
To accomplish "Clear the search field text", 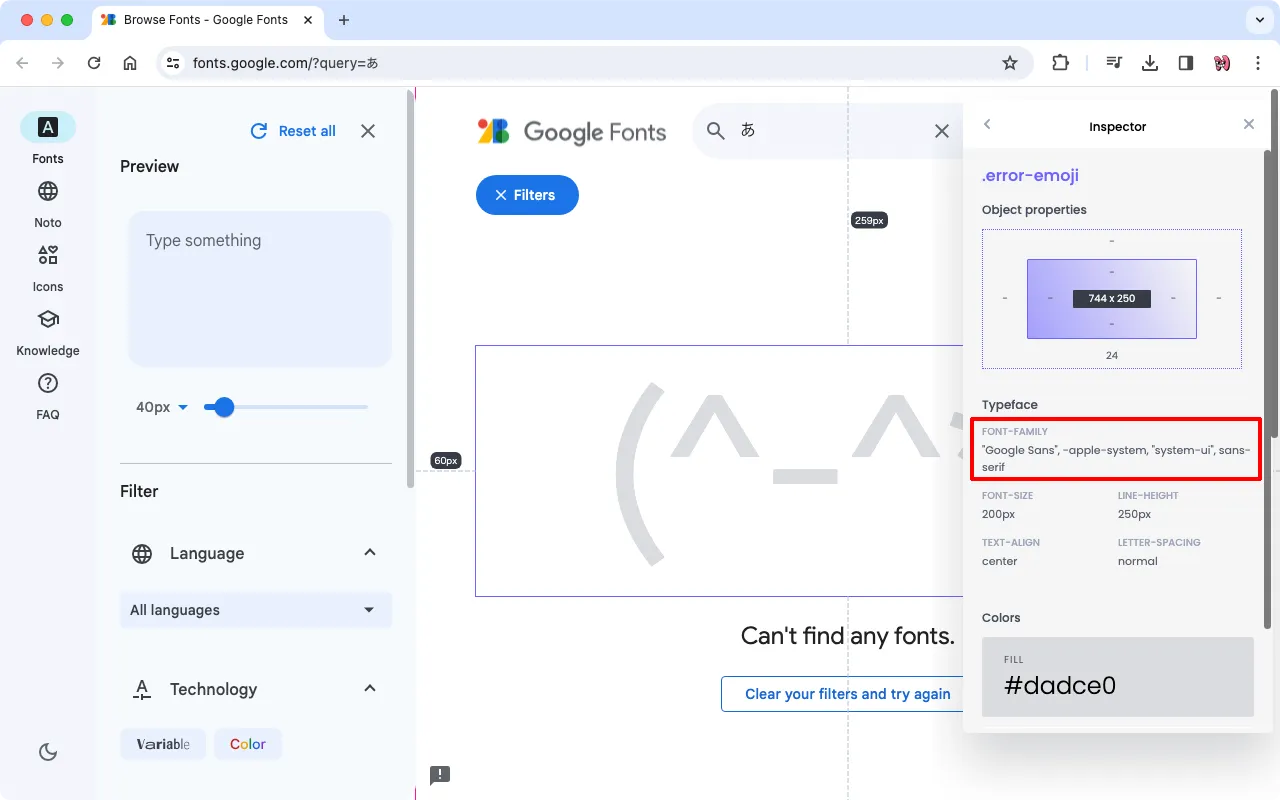I will [941, 131].
